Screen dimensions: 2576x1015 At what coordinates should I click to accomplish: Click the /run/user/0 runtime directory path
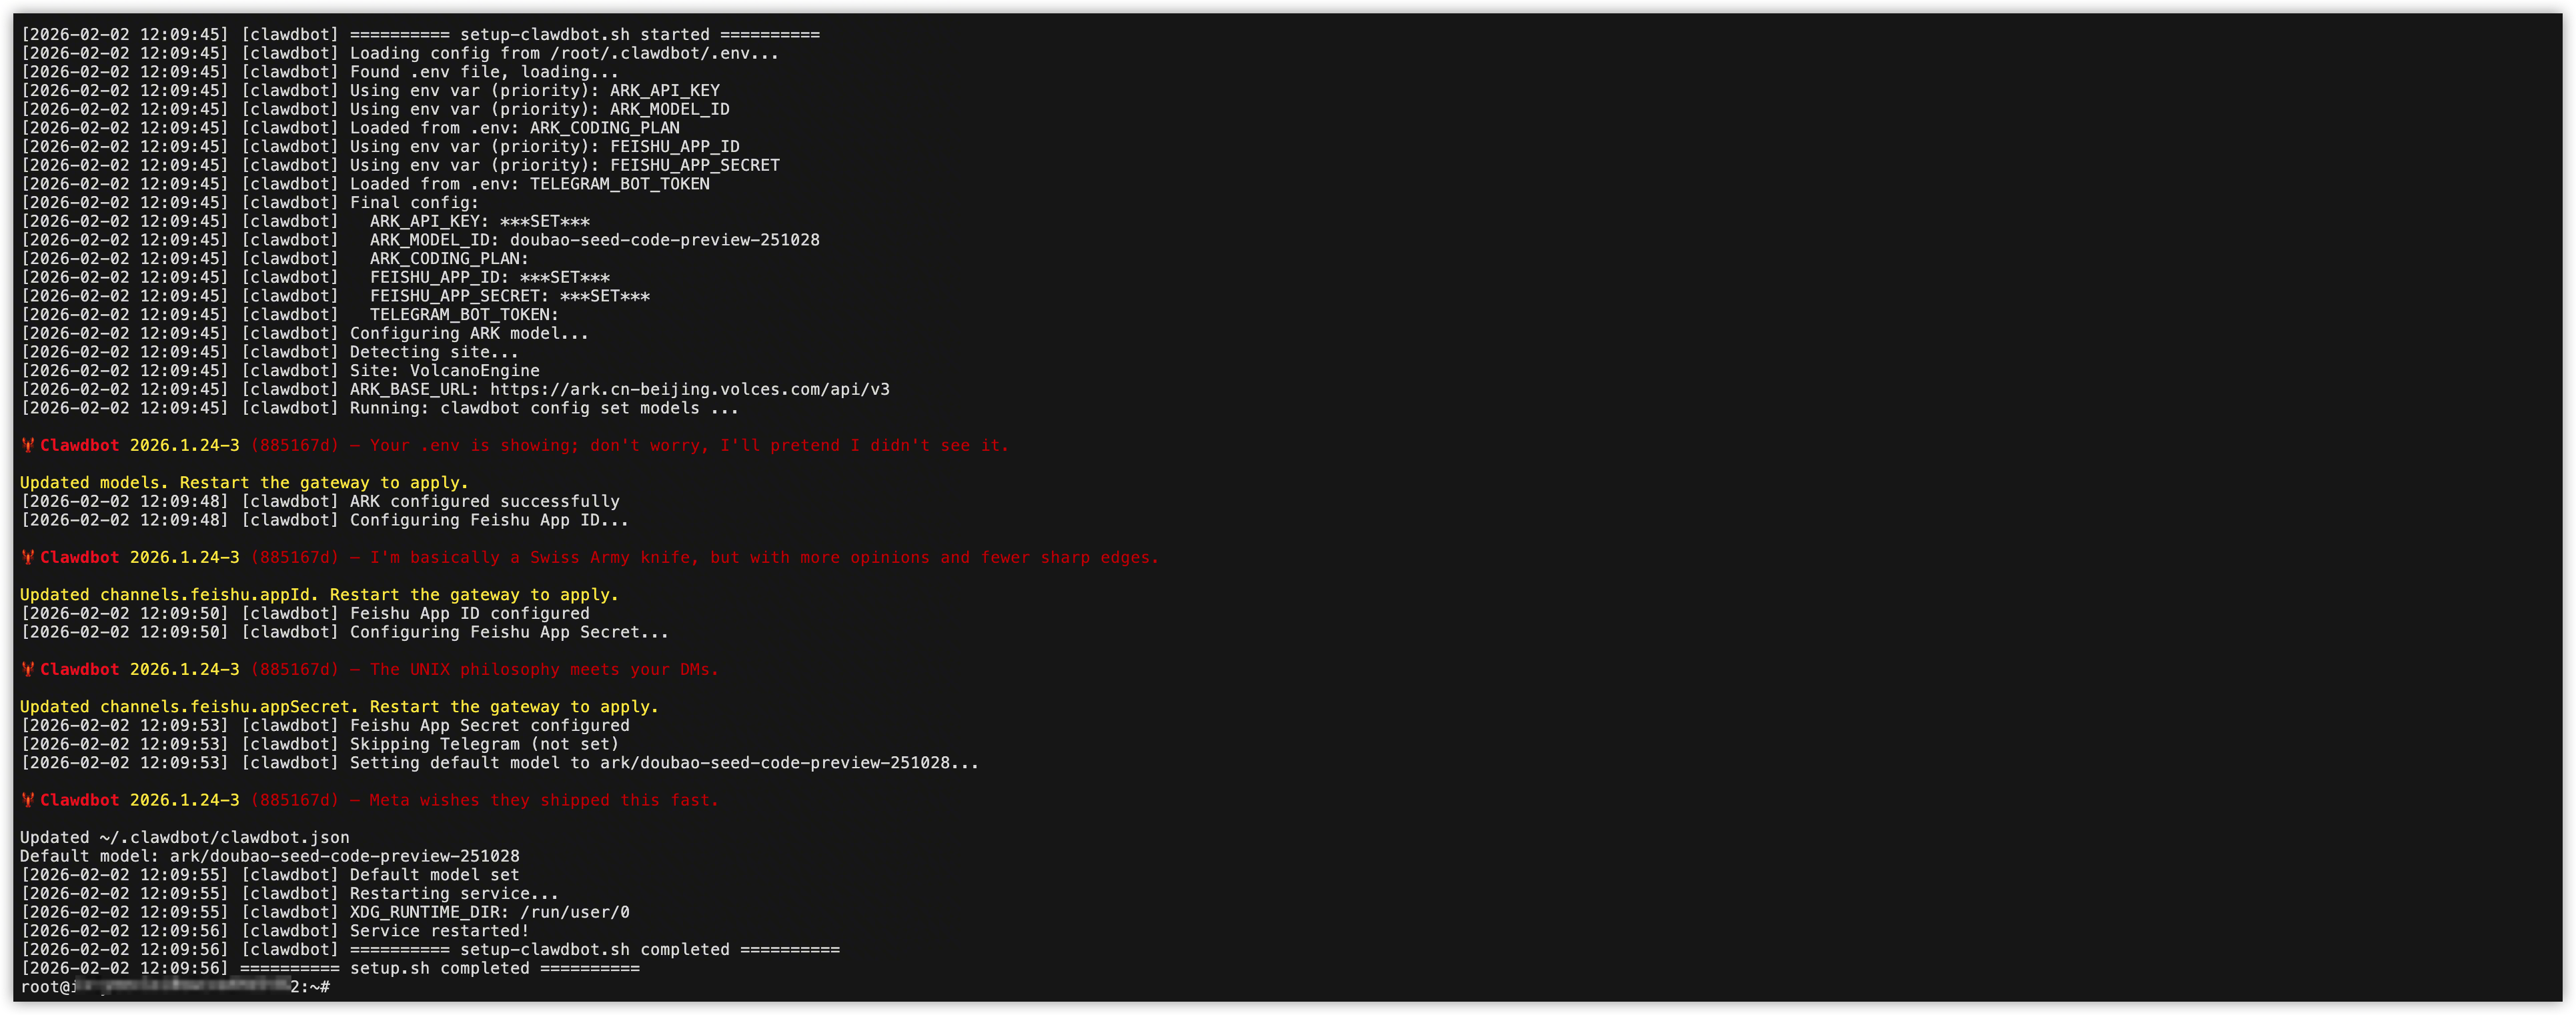[574, 913]
